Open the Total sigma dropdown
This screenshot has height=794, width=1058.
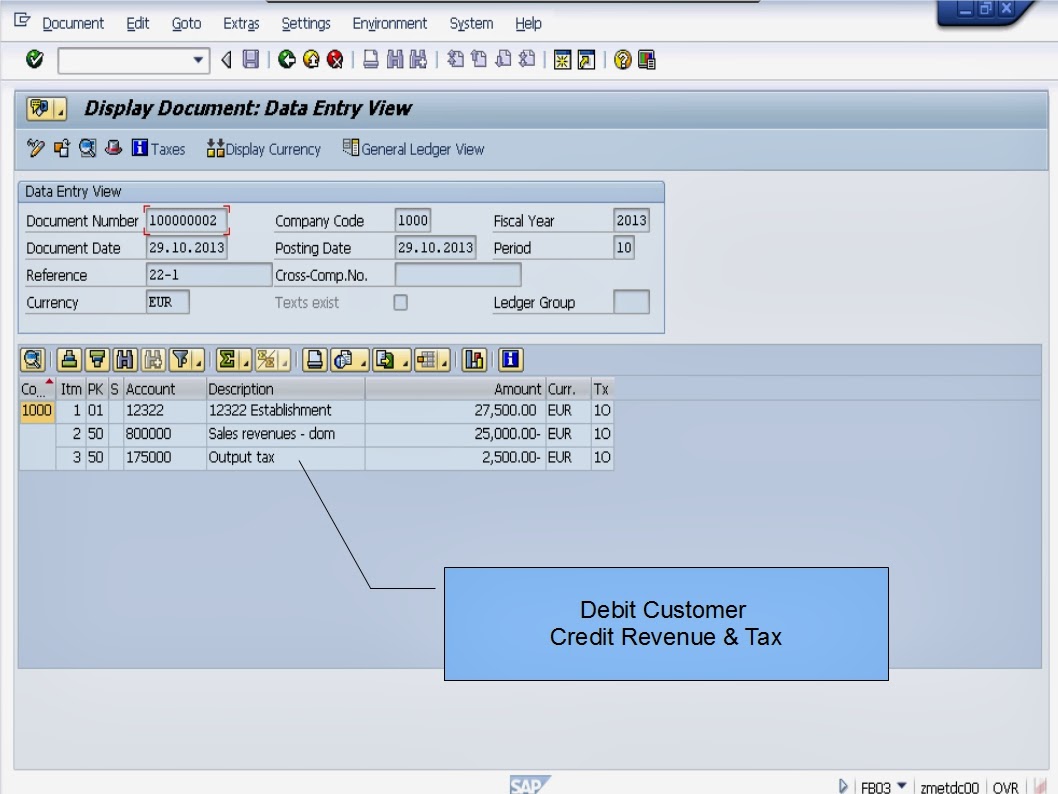[x=233, y=360]
